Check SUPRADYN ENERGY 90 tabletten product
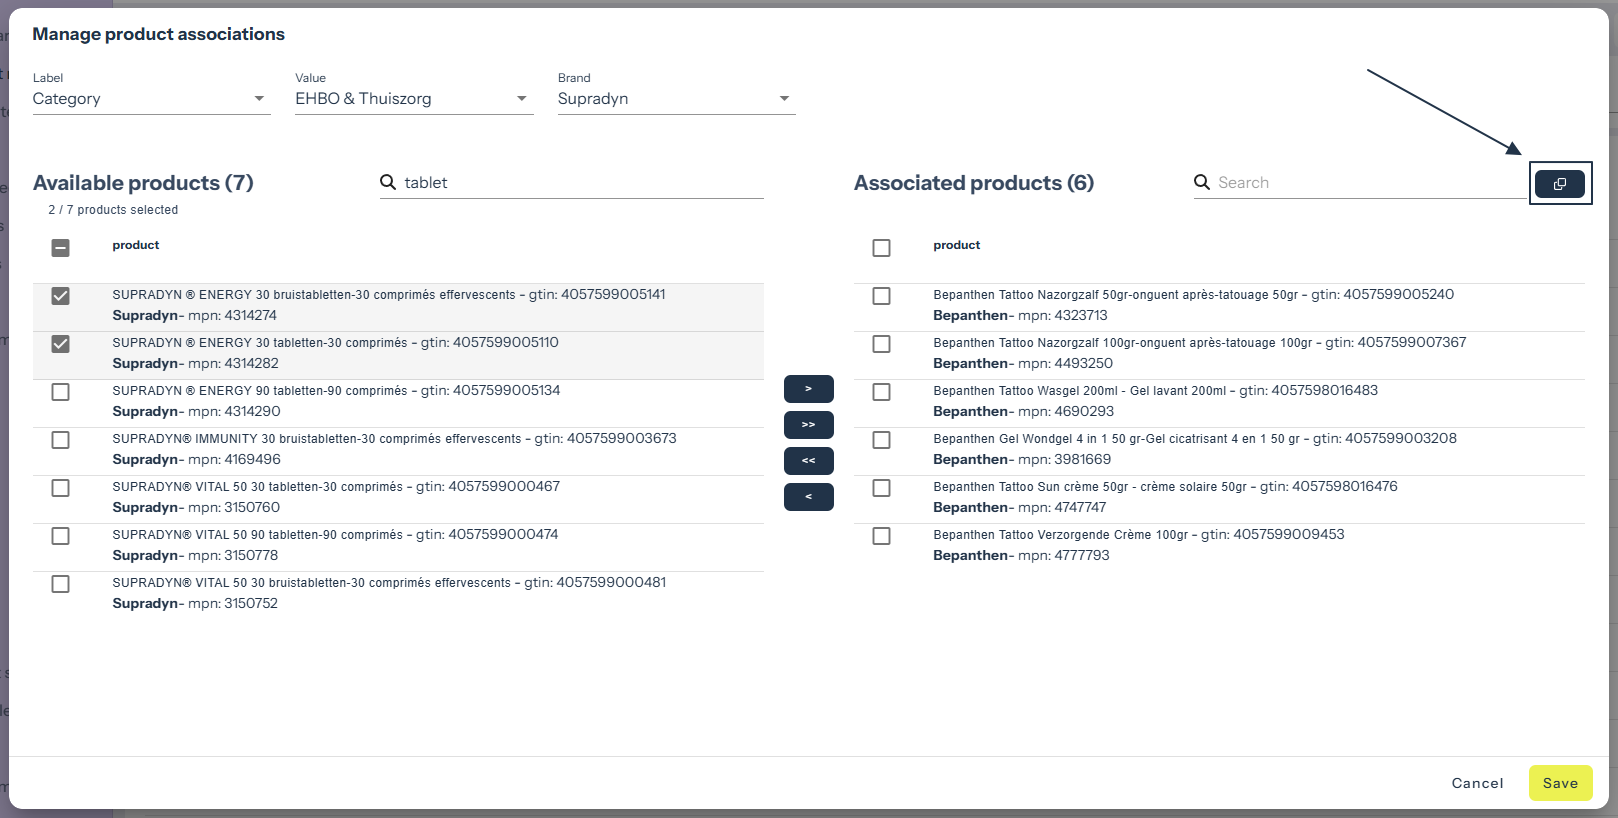The image size is (1618, 818). point(61,392)
